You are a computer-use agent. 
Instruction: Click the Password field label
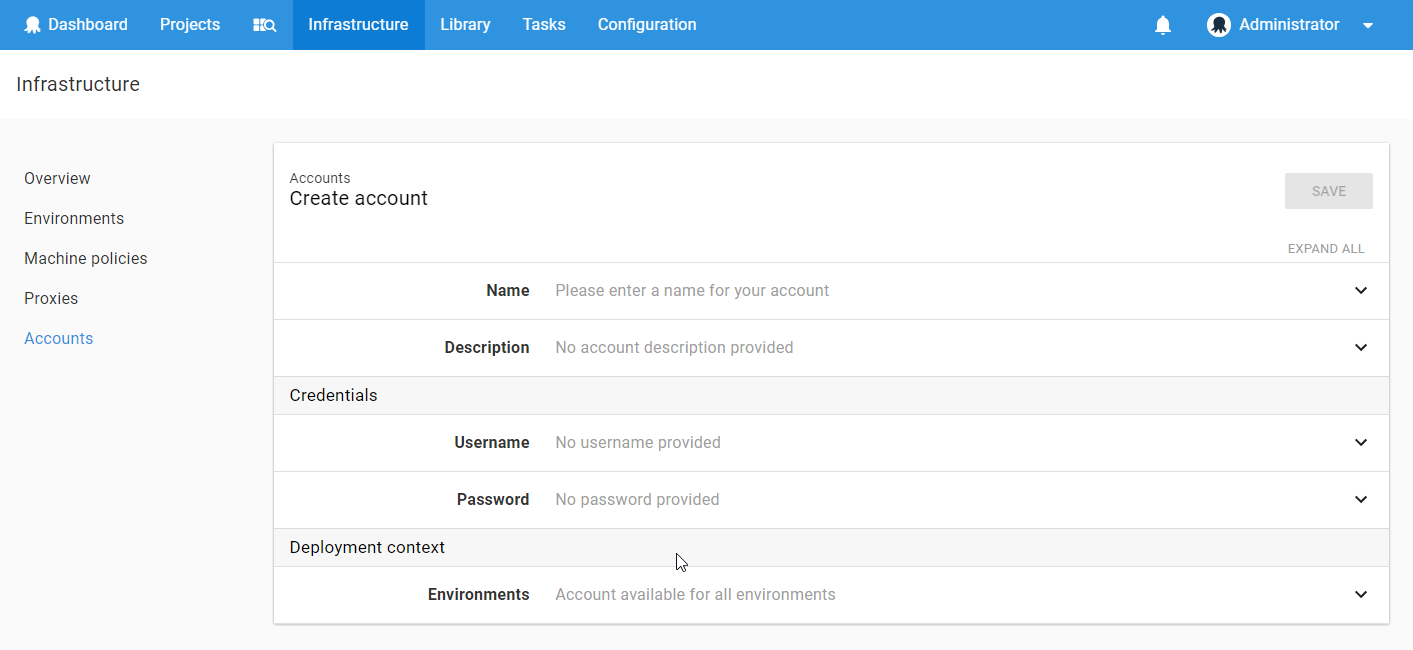(x=493, y=500)
